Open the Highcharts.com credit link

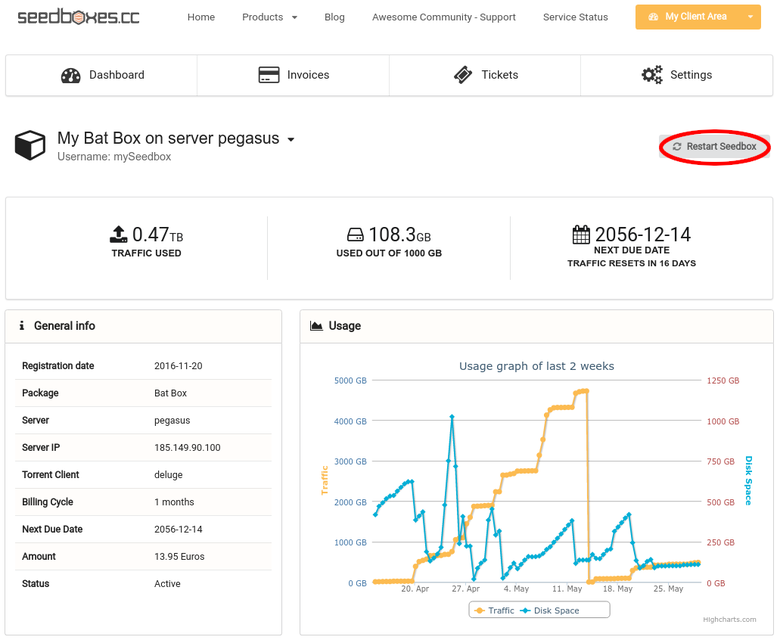(x=729, y=620)
